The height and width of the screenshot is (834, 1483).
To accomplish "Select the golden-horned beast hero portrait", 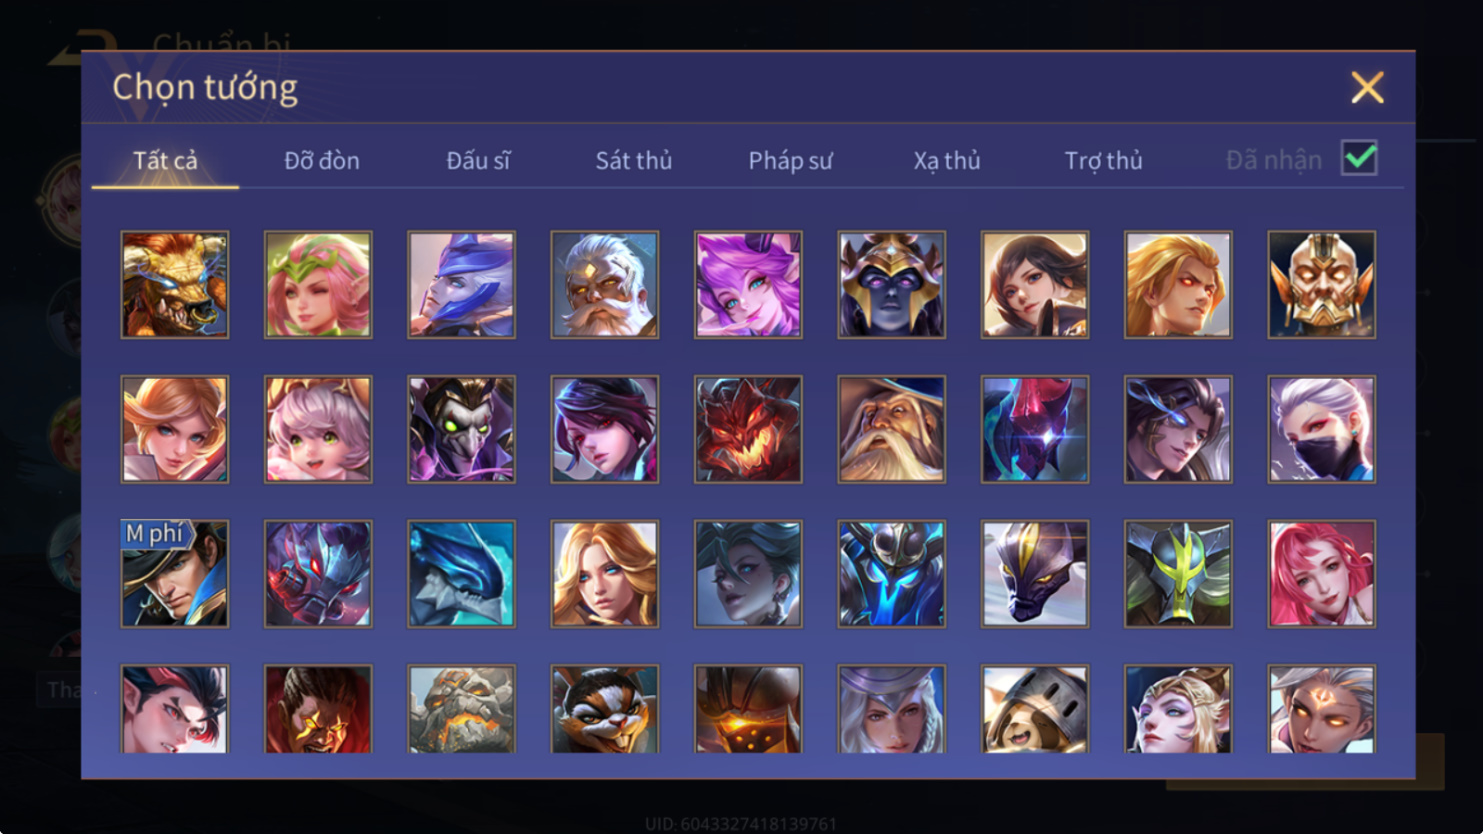I will (x=175, y=285).
